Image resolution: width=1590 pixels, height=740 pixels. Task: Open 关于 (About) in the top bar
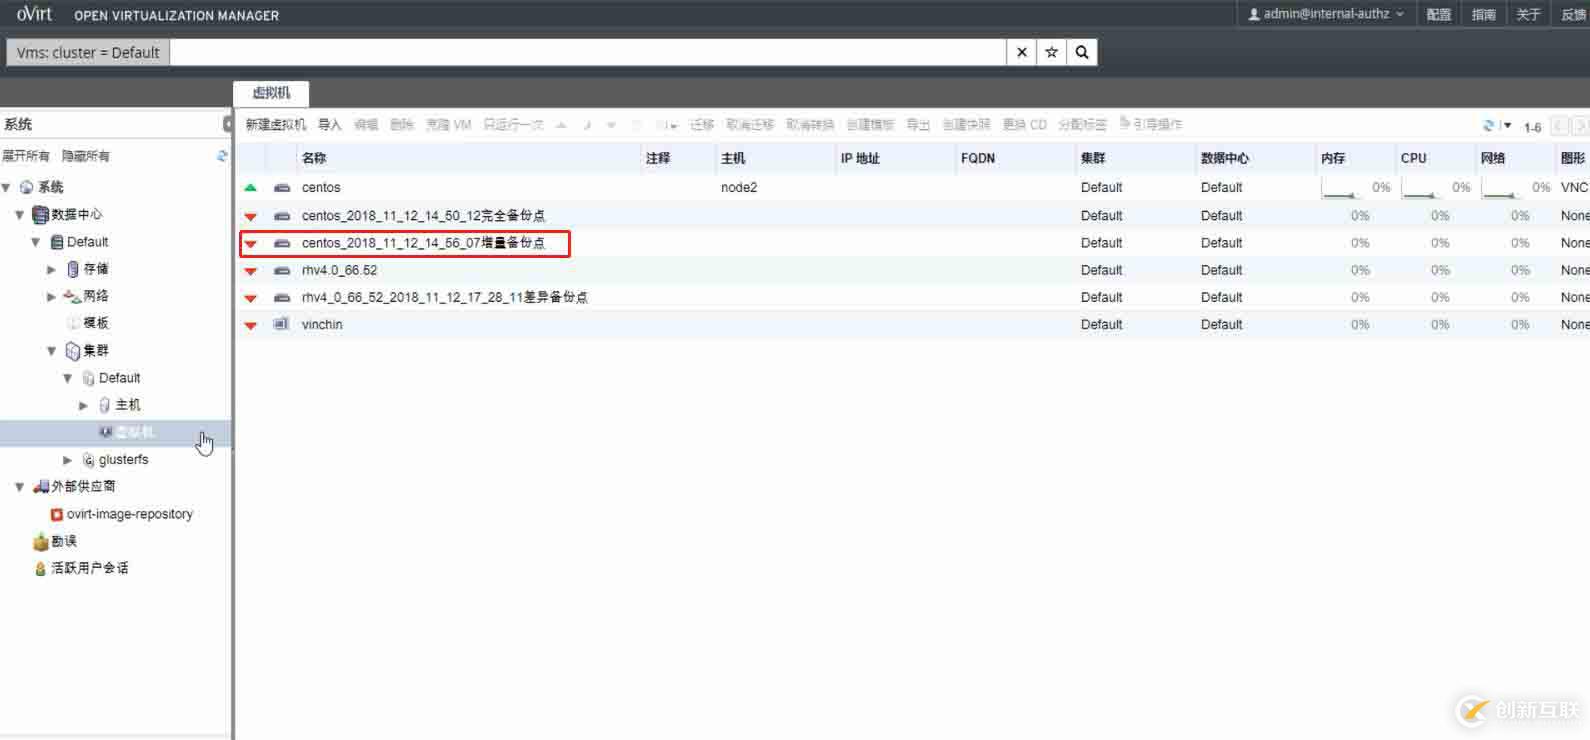[1528, 14]
